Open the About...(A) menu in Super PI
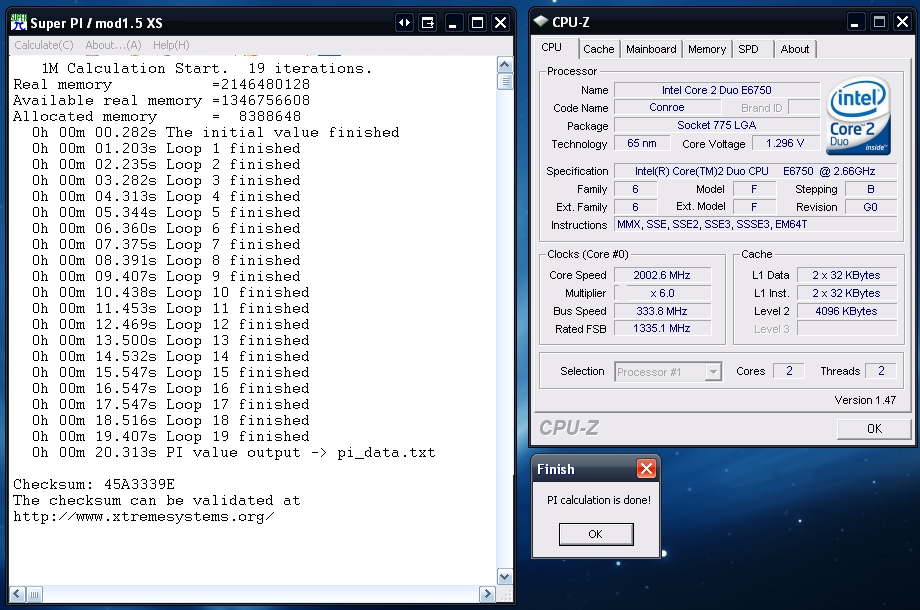920x610 pixels. [x=113, y=45]
